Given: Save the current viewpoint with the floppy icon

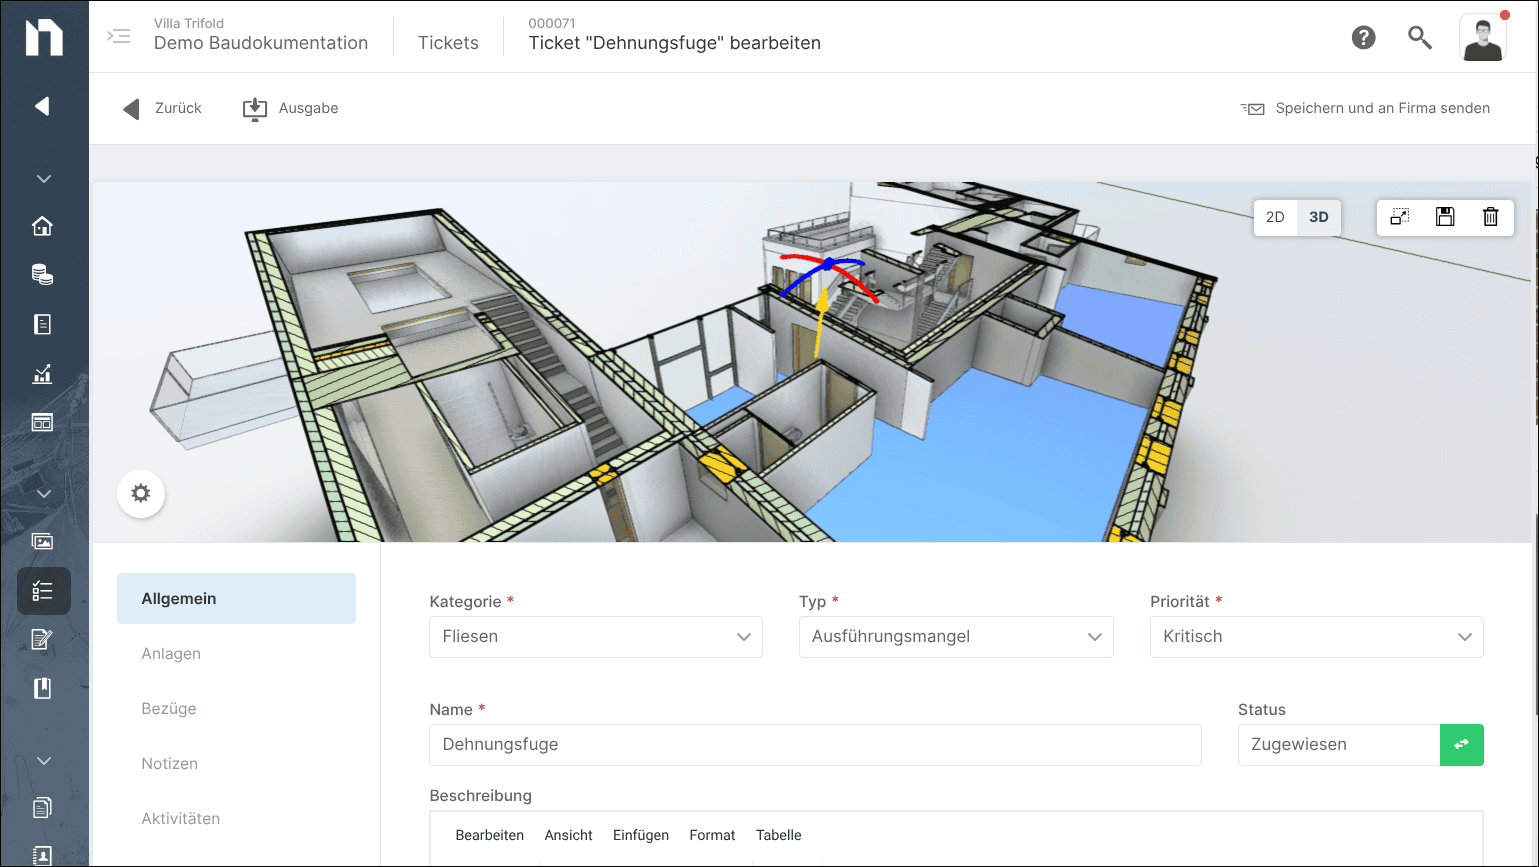Looking at the screenshot, I should (x=1445, y=217).
